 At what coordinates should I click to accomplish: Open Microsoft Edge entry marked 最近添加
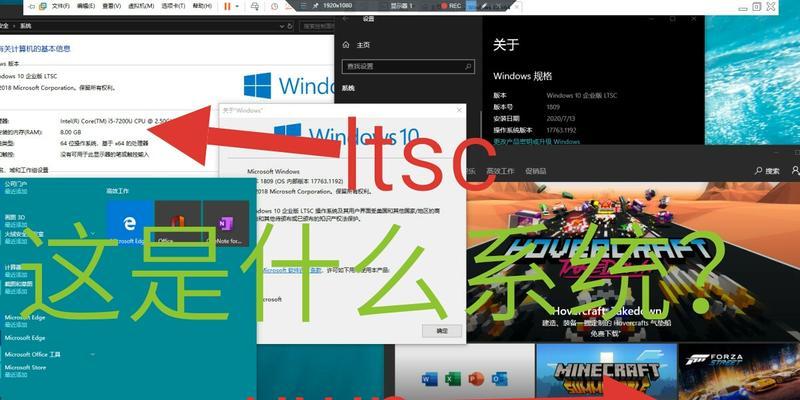point(24,320)
